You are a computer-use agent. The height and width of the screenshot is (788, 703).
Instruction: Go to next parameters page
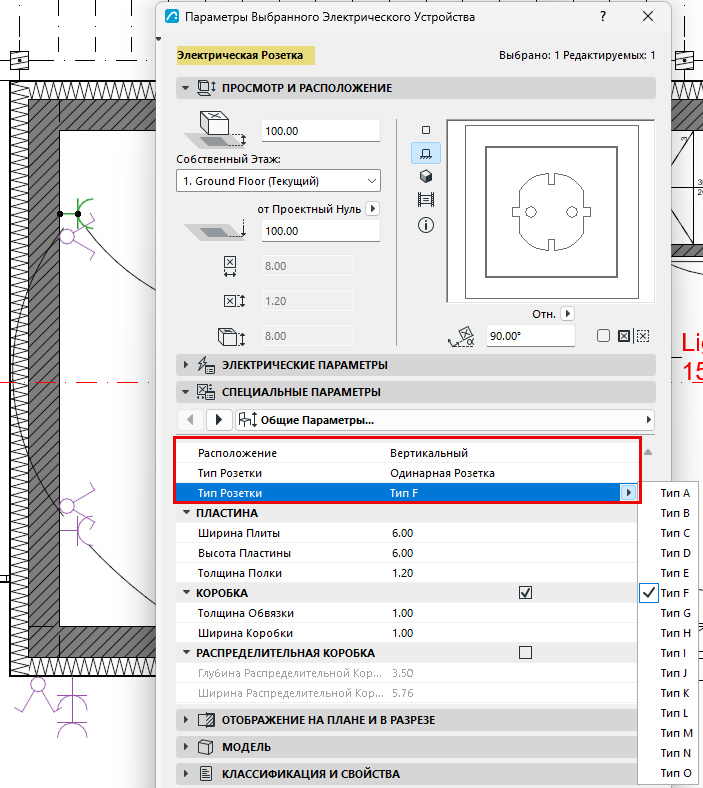pos(219,419)
